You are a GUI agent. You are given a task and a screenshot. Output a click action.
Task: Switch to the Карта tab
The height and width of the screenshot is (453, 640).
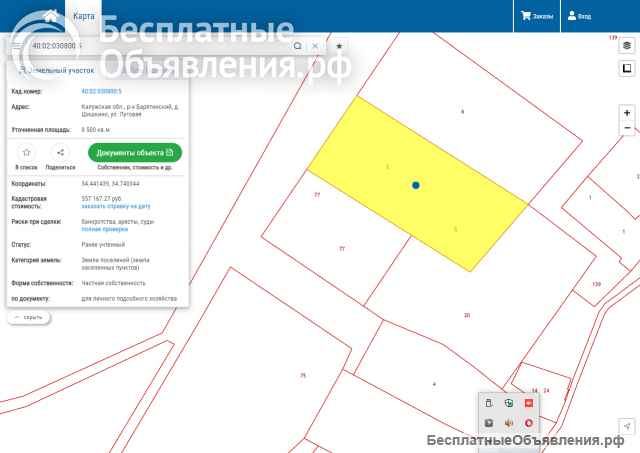coord(84,16)
